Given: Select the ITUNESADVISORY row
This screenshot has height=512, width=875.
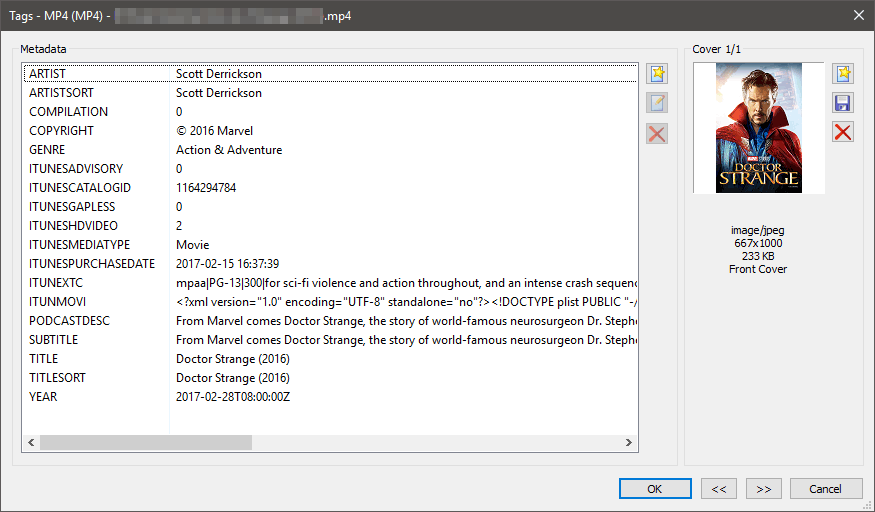Looking at the screenshot, I should (330, 168).
